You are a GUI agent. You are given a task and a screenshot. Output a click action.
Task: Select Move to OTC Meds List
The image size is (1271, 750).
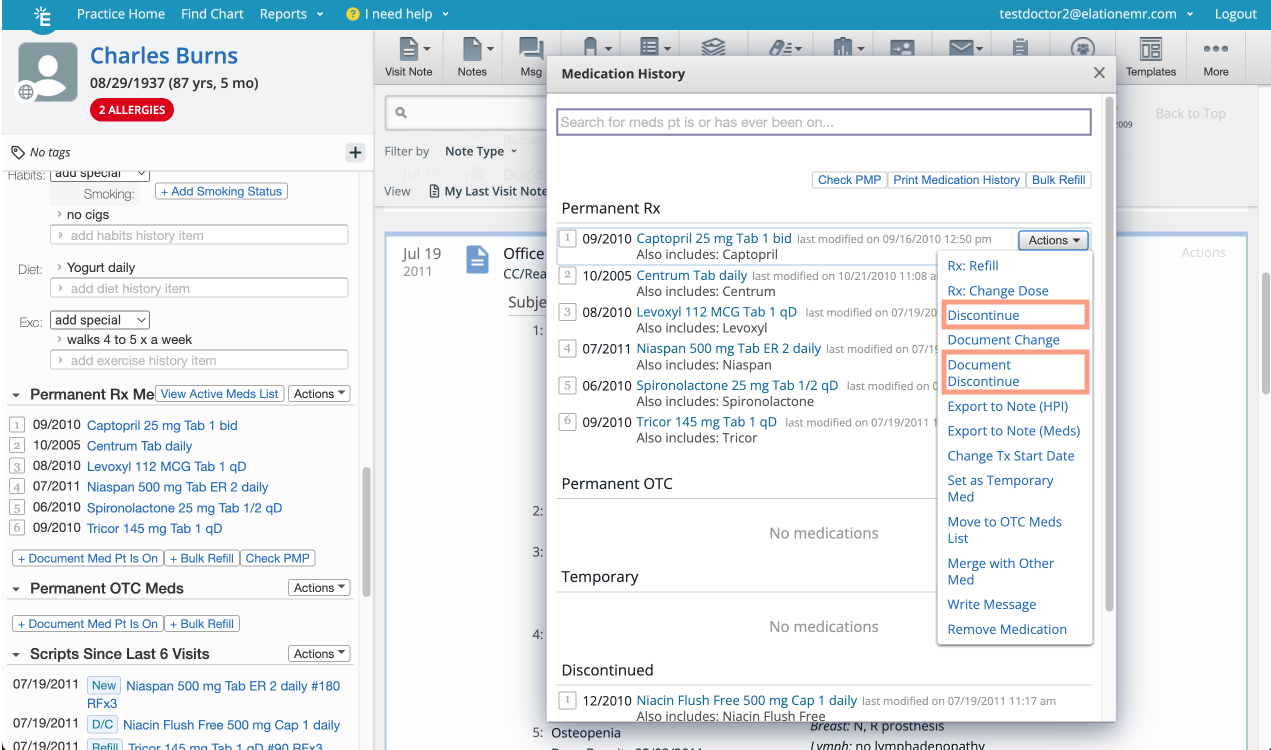[x=1004, y=530]
